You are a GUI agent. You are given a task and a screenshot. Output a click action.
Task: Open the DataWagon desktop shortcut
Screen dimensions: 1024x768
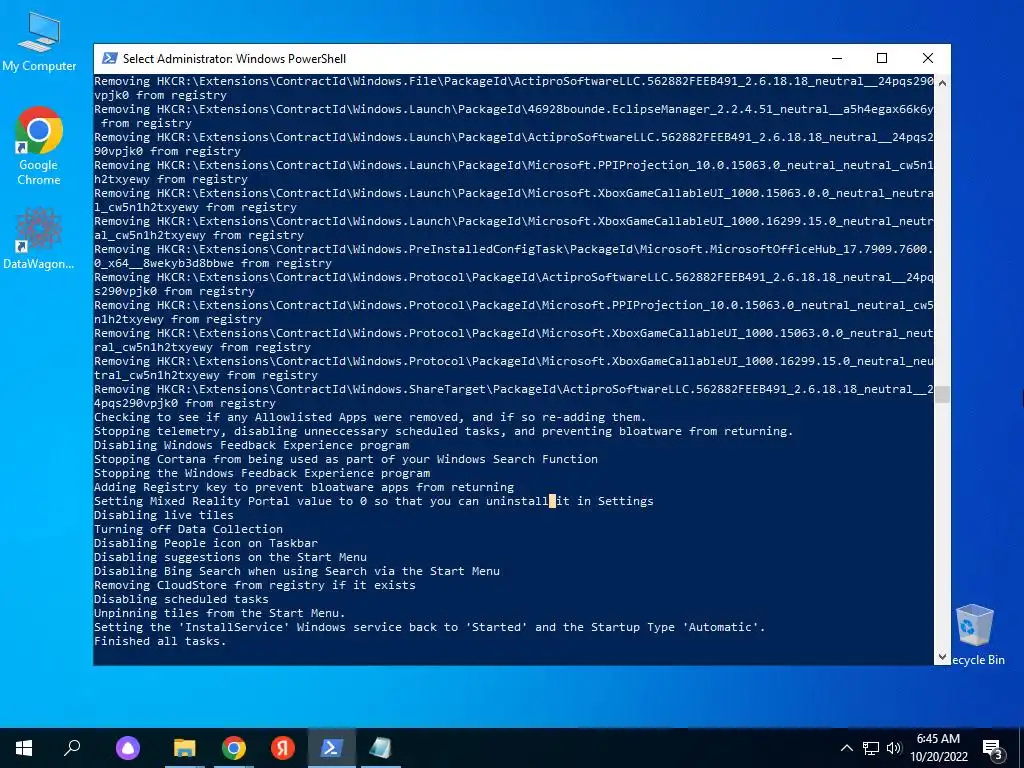(39, 238)
